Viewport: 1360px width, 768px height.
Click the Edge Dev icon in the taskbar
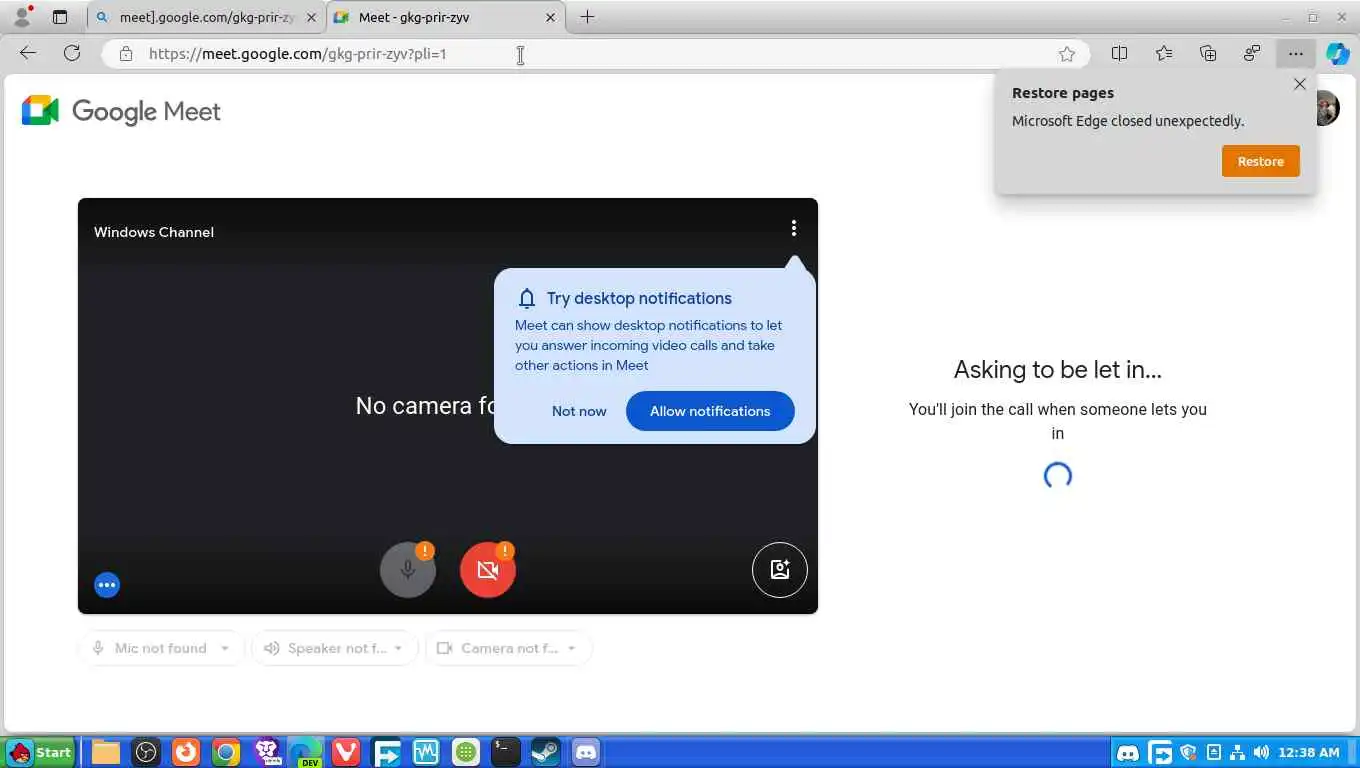click(x=306, y=752)
